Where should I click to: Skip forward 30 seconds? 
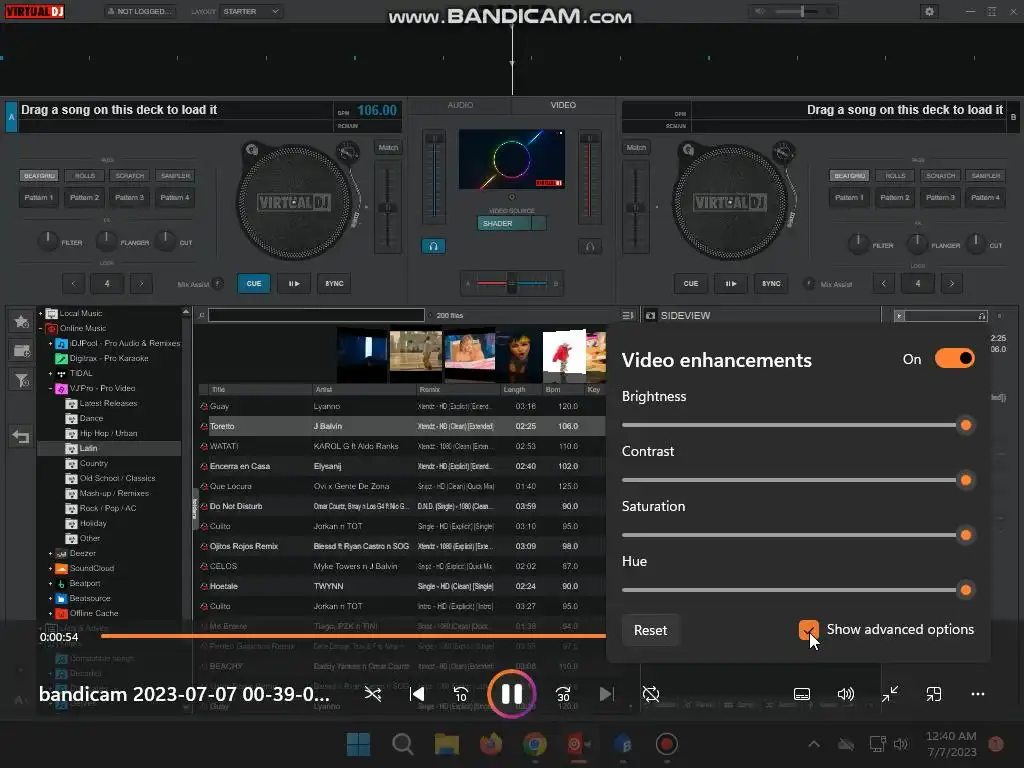(563, 694)
